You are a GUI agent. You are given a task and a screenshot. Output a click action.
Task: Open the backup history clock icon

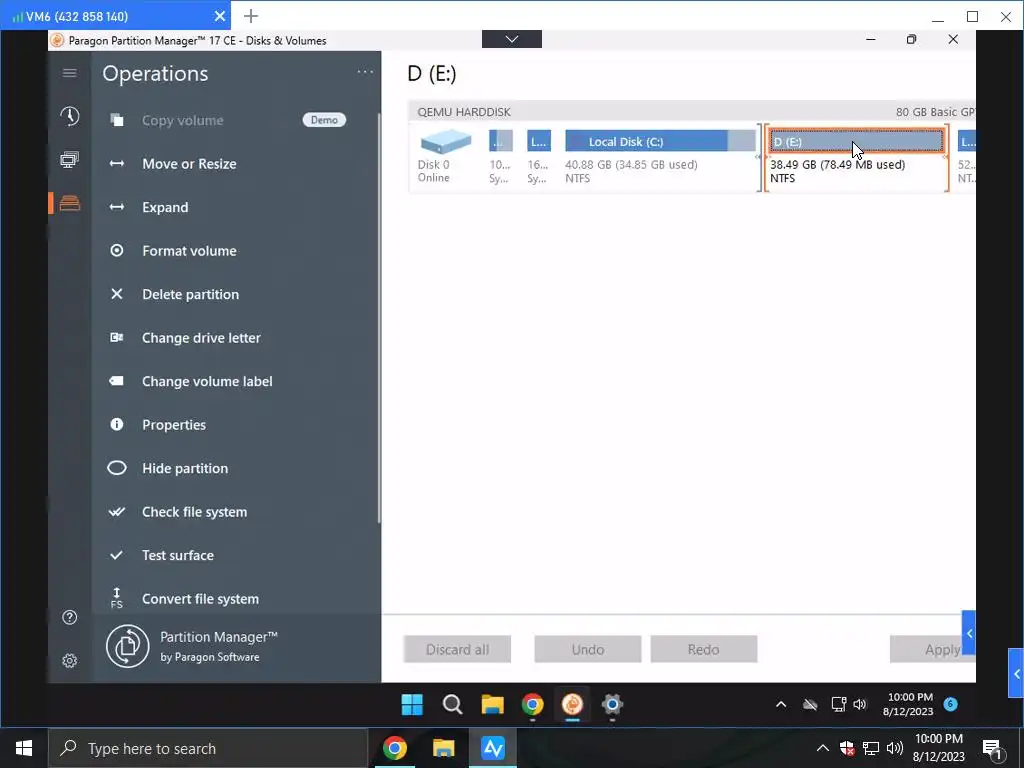tap(70, 116)
